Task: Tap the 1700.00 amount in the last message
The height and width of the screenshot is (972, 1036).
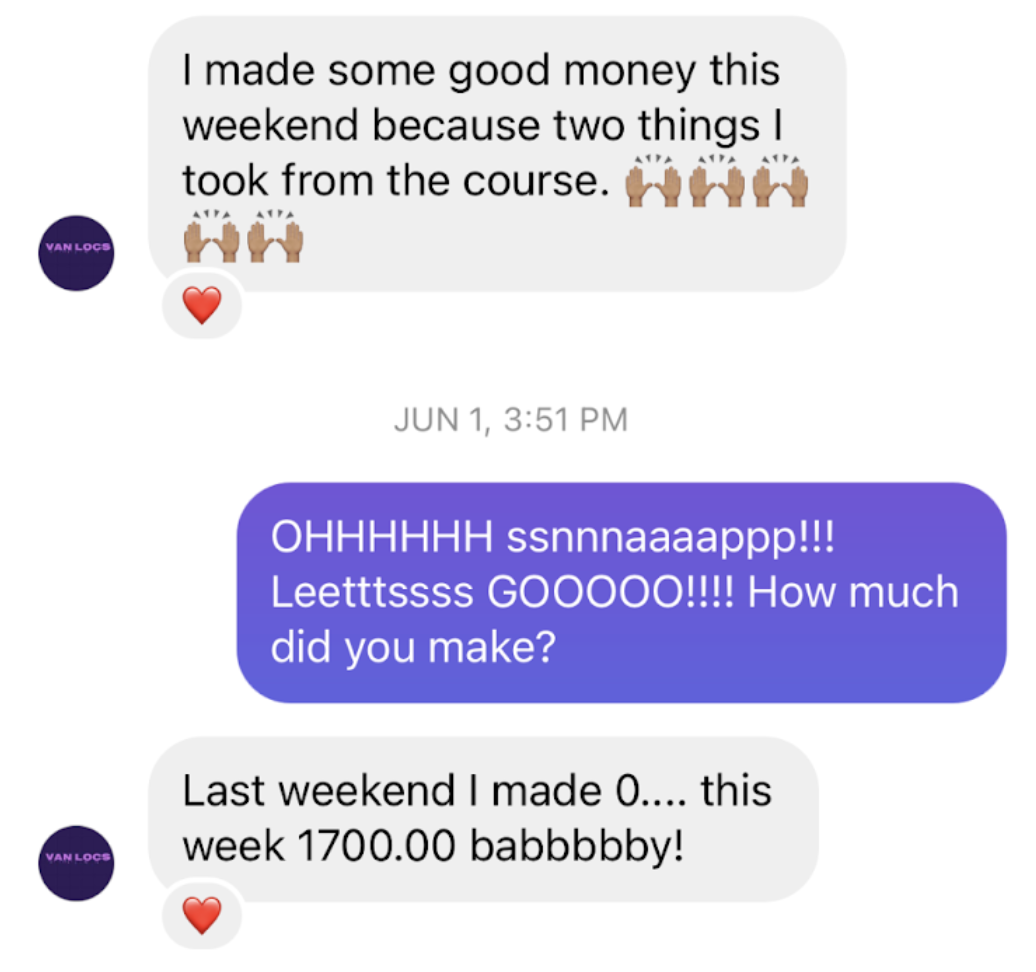Action: pyautogui.click(x=377, y=845)
